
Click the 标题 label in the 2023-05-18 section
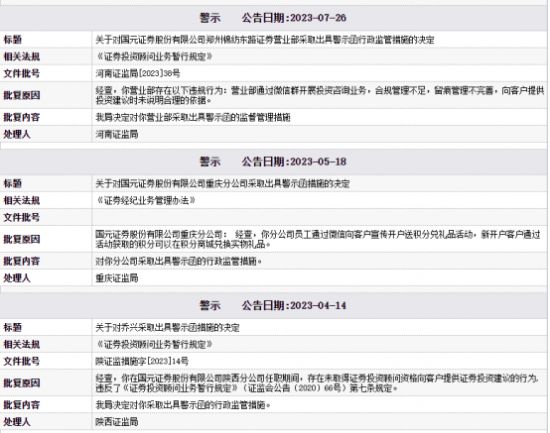click(13, 184)
